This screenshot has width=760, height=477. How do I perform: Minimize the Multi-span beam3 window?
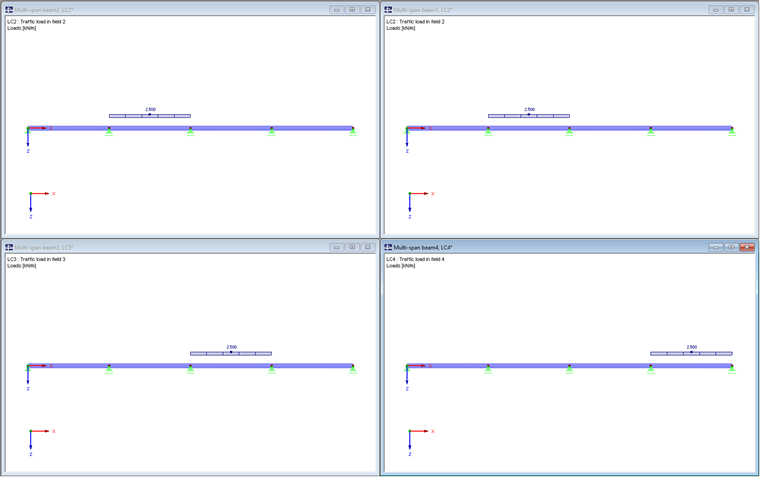(336, 247)
